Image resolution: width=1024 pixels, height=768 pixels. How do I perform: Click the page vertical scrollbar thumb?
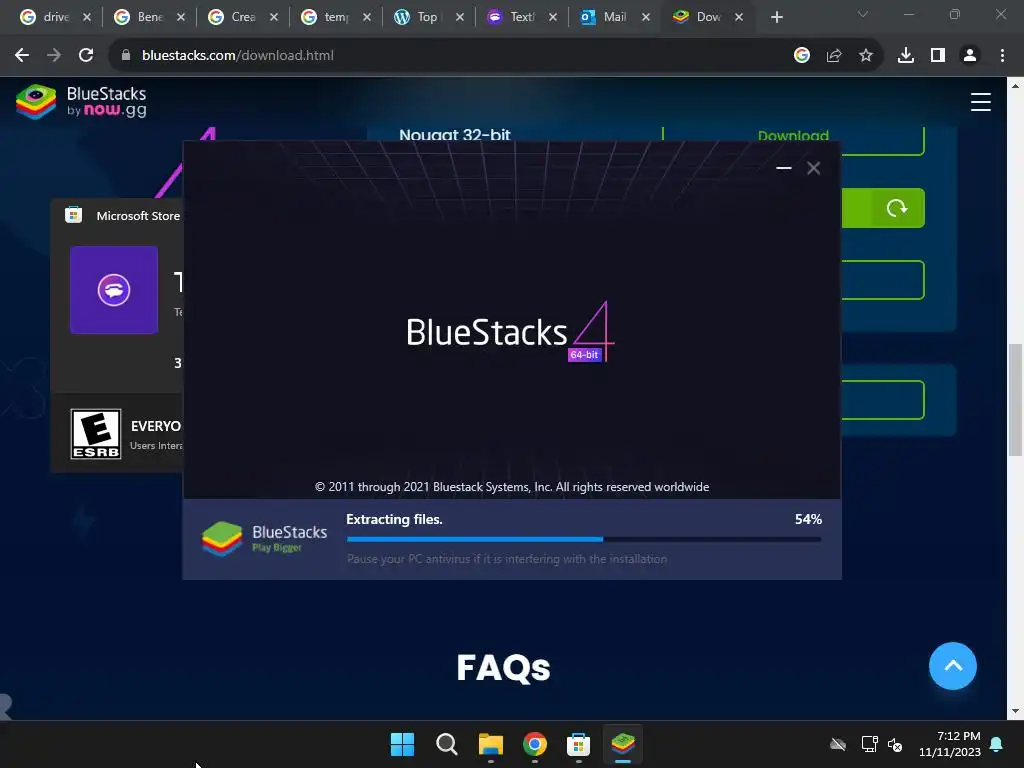[1015, 400]
